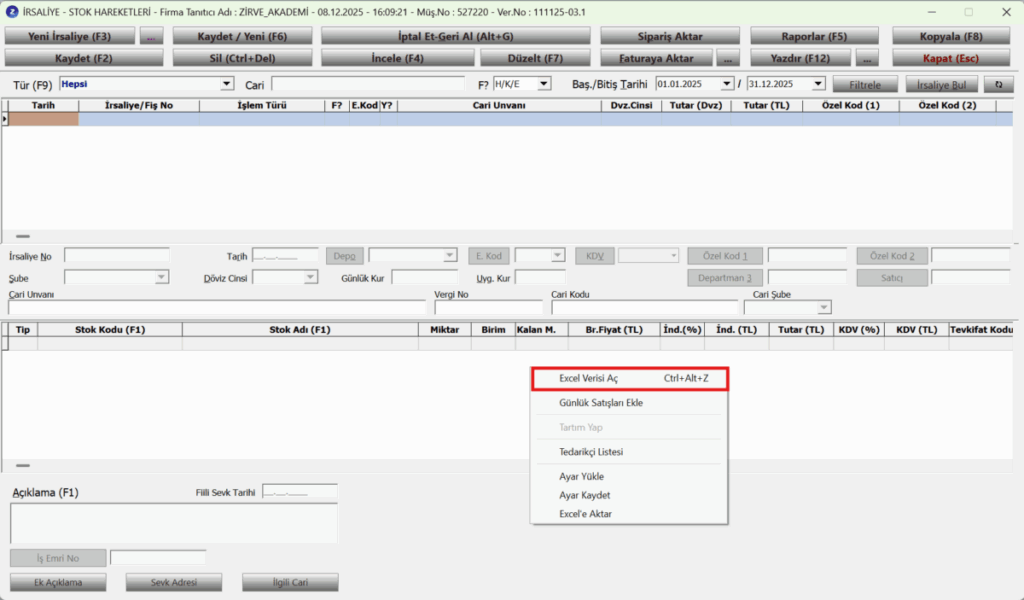The image size is (1024, 600).
Task: Click Kaydet / Yeni (F6) button
Action: pos(242,36)
